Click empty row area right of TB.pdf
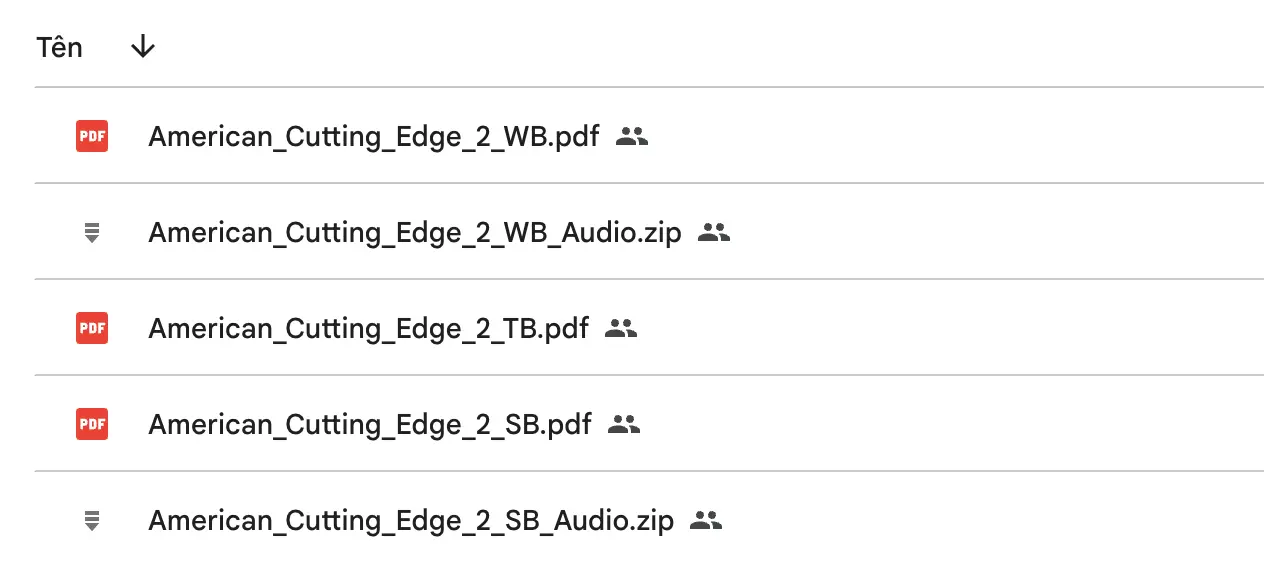This screenshot has width=1264, height=564. click(x=950, y=328)
